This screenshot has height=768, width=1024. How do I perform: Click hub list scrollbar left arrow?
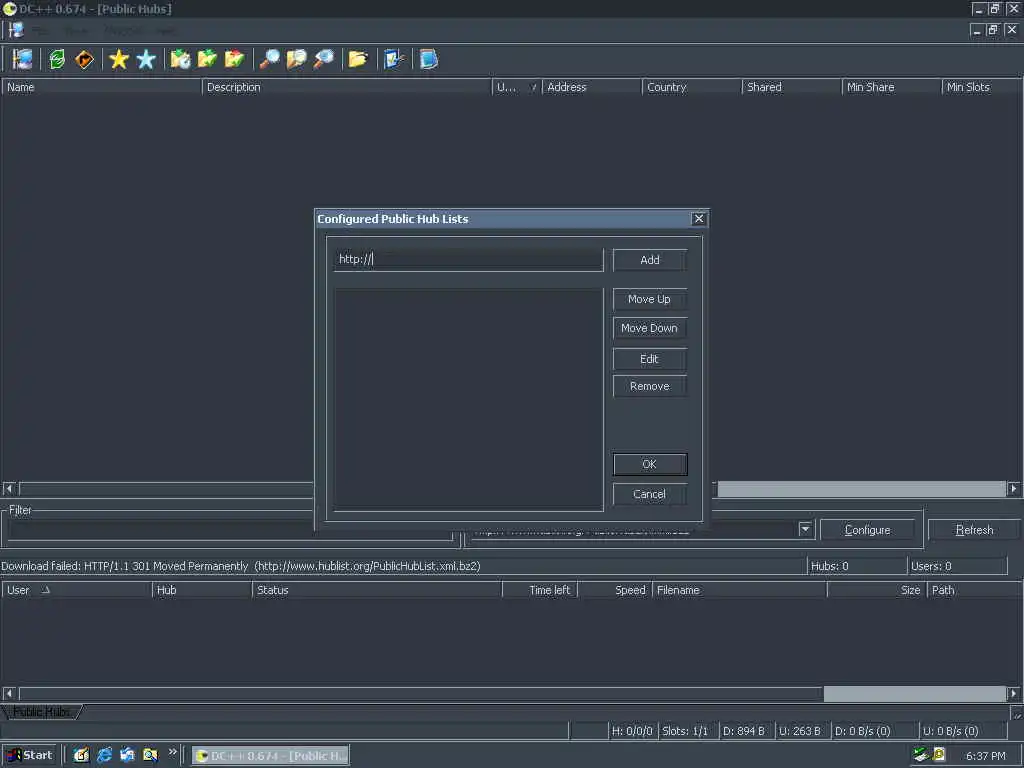[9, 488]
